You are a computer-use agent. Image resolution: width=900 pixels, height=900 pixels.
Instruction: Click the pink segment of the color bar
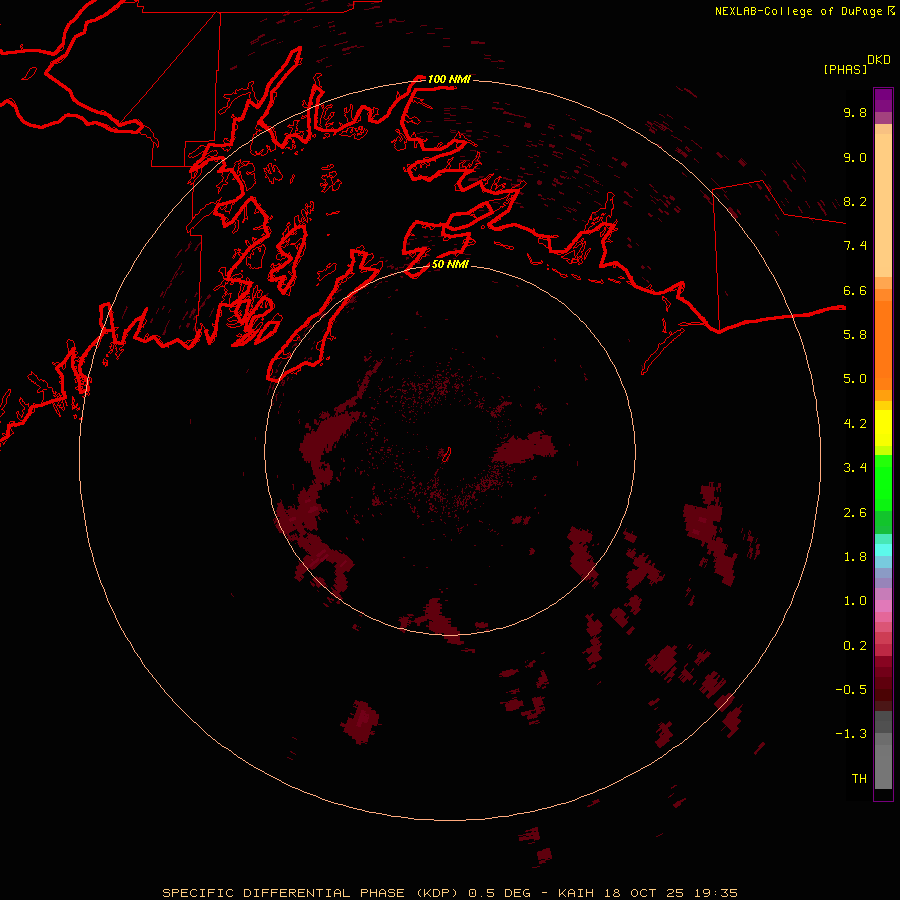coord(883,606)
